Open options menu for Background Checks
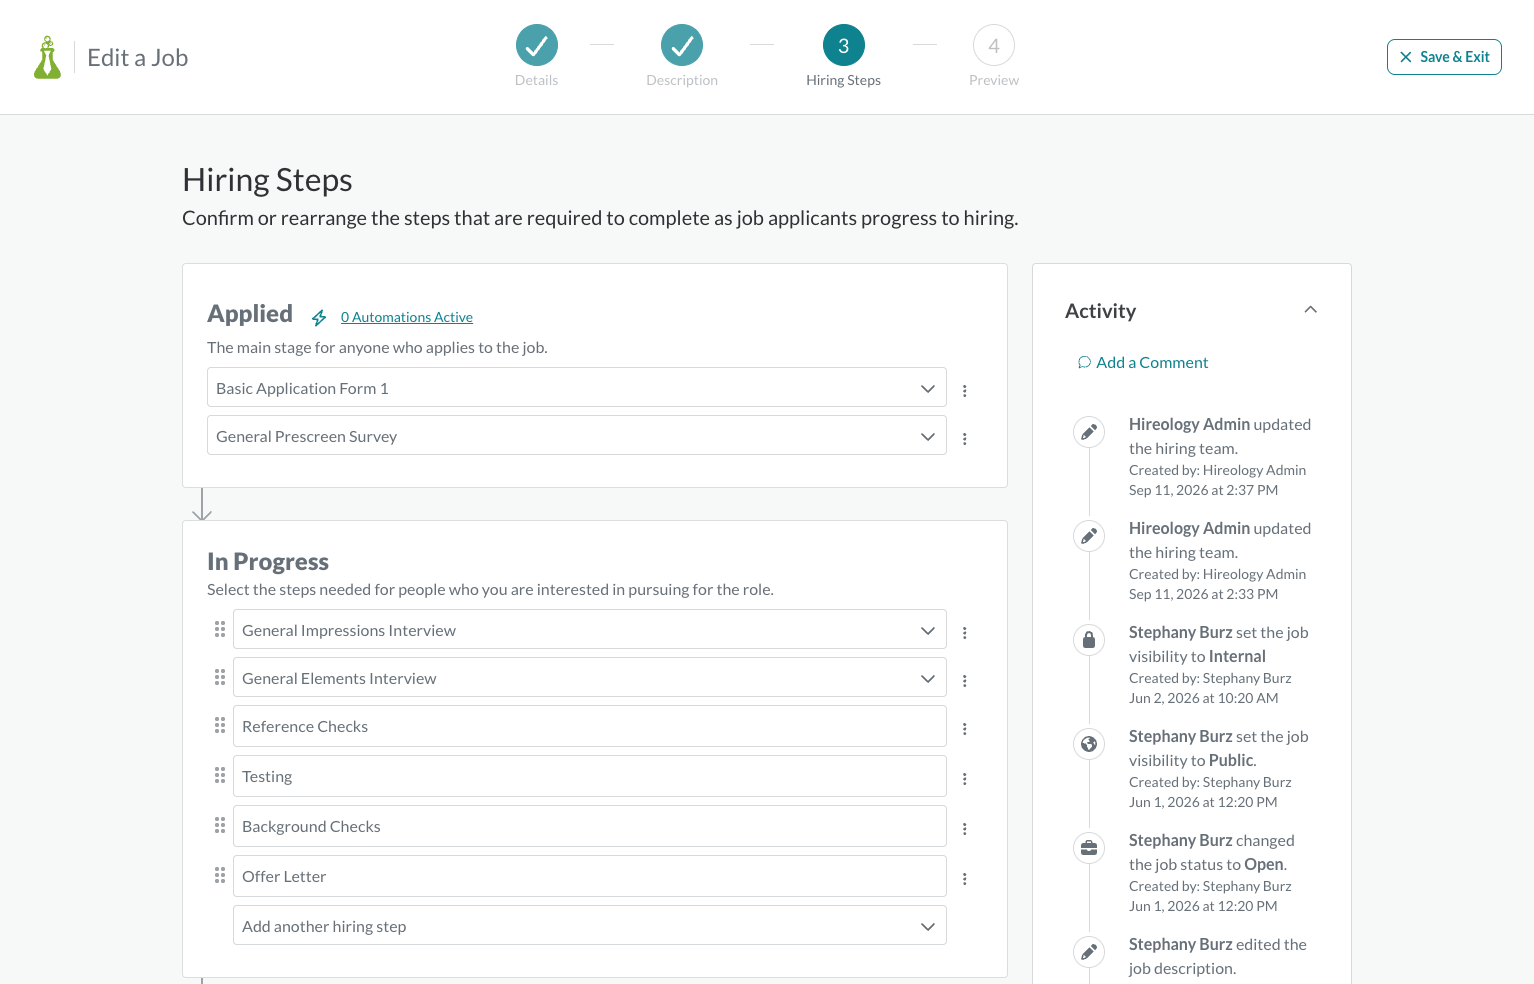 (x=965, y=829)
